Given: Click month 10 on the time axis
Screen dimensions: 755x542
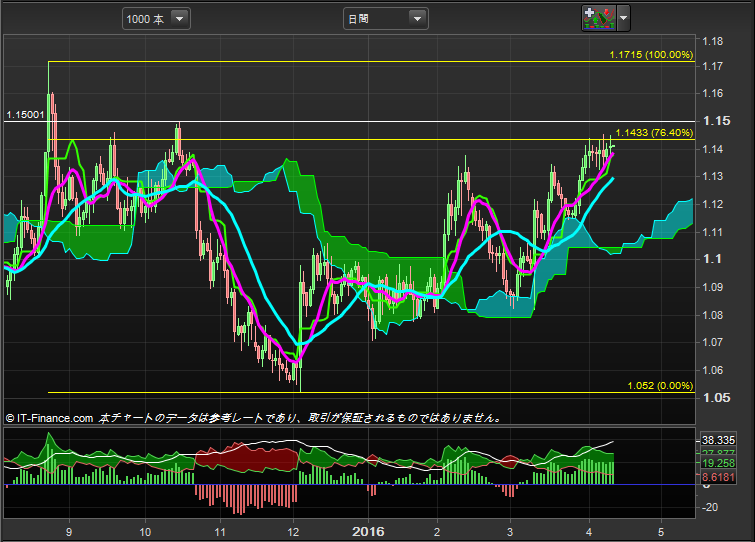Looking at the screenshot, I should pos(145,532).
